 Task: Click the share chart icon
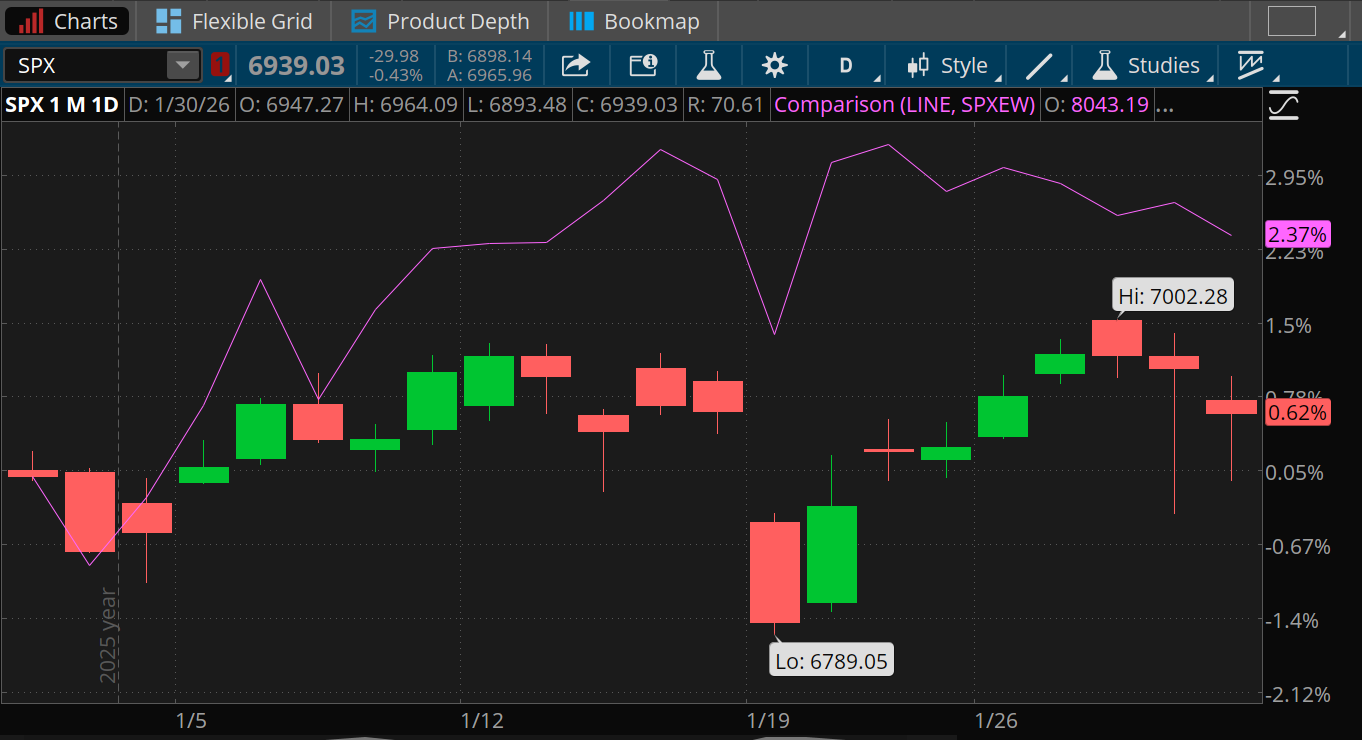tap(575, 64)
